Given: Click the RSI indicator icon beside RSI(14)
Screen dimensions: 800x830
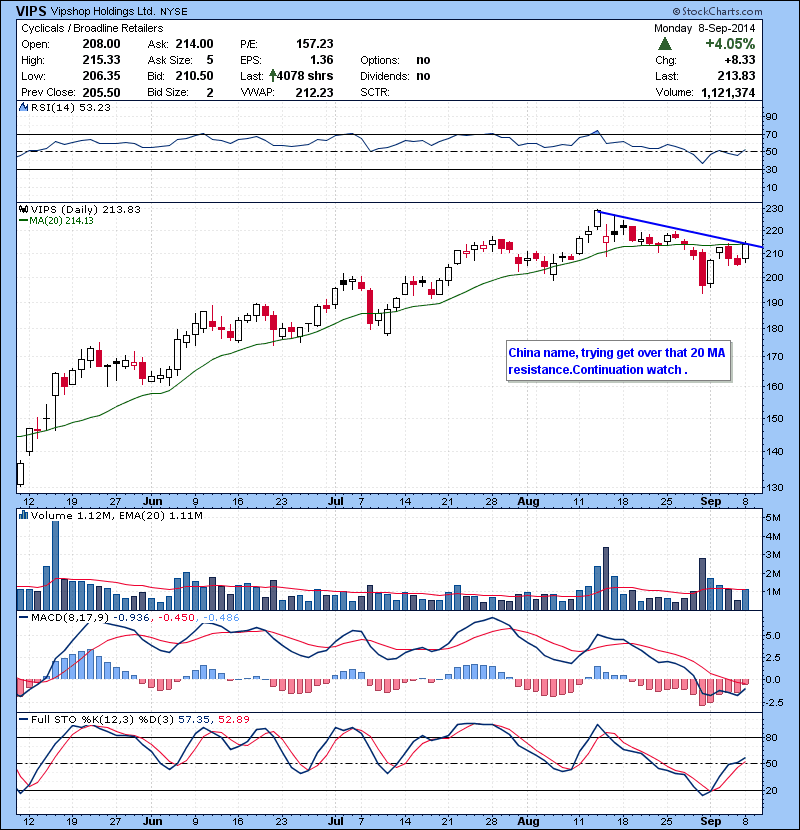Looking at the screenshot, I should point(23,107).
